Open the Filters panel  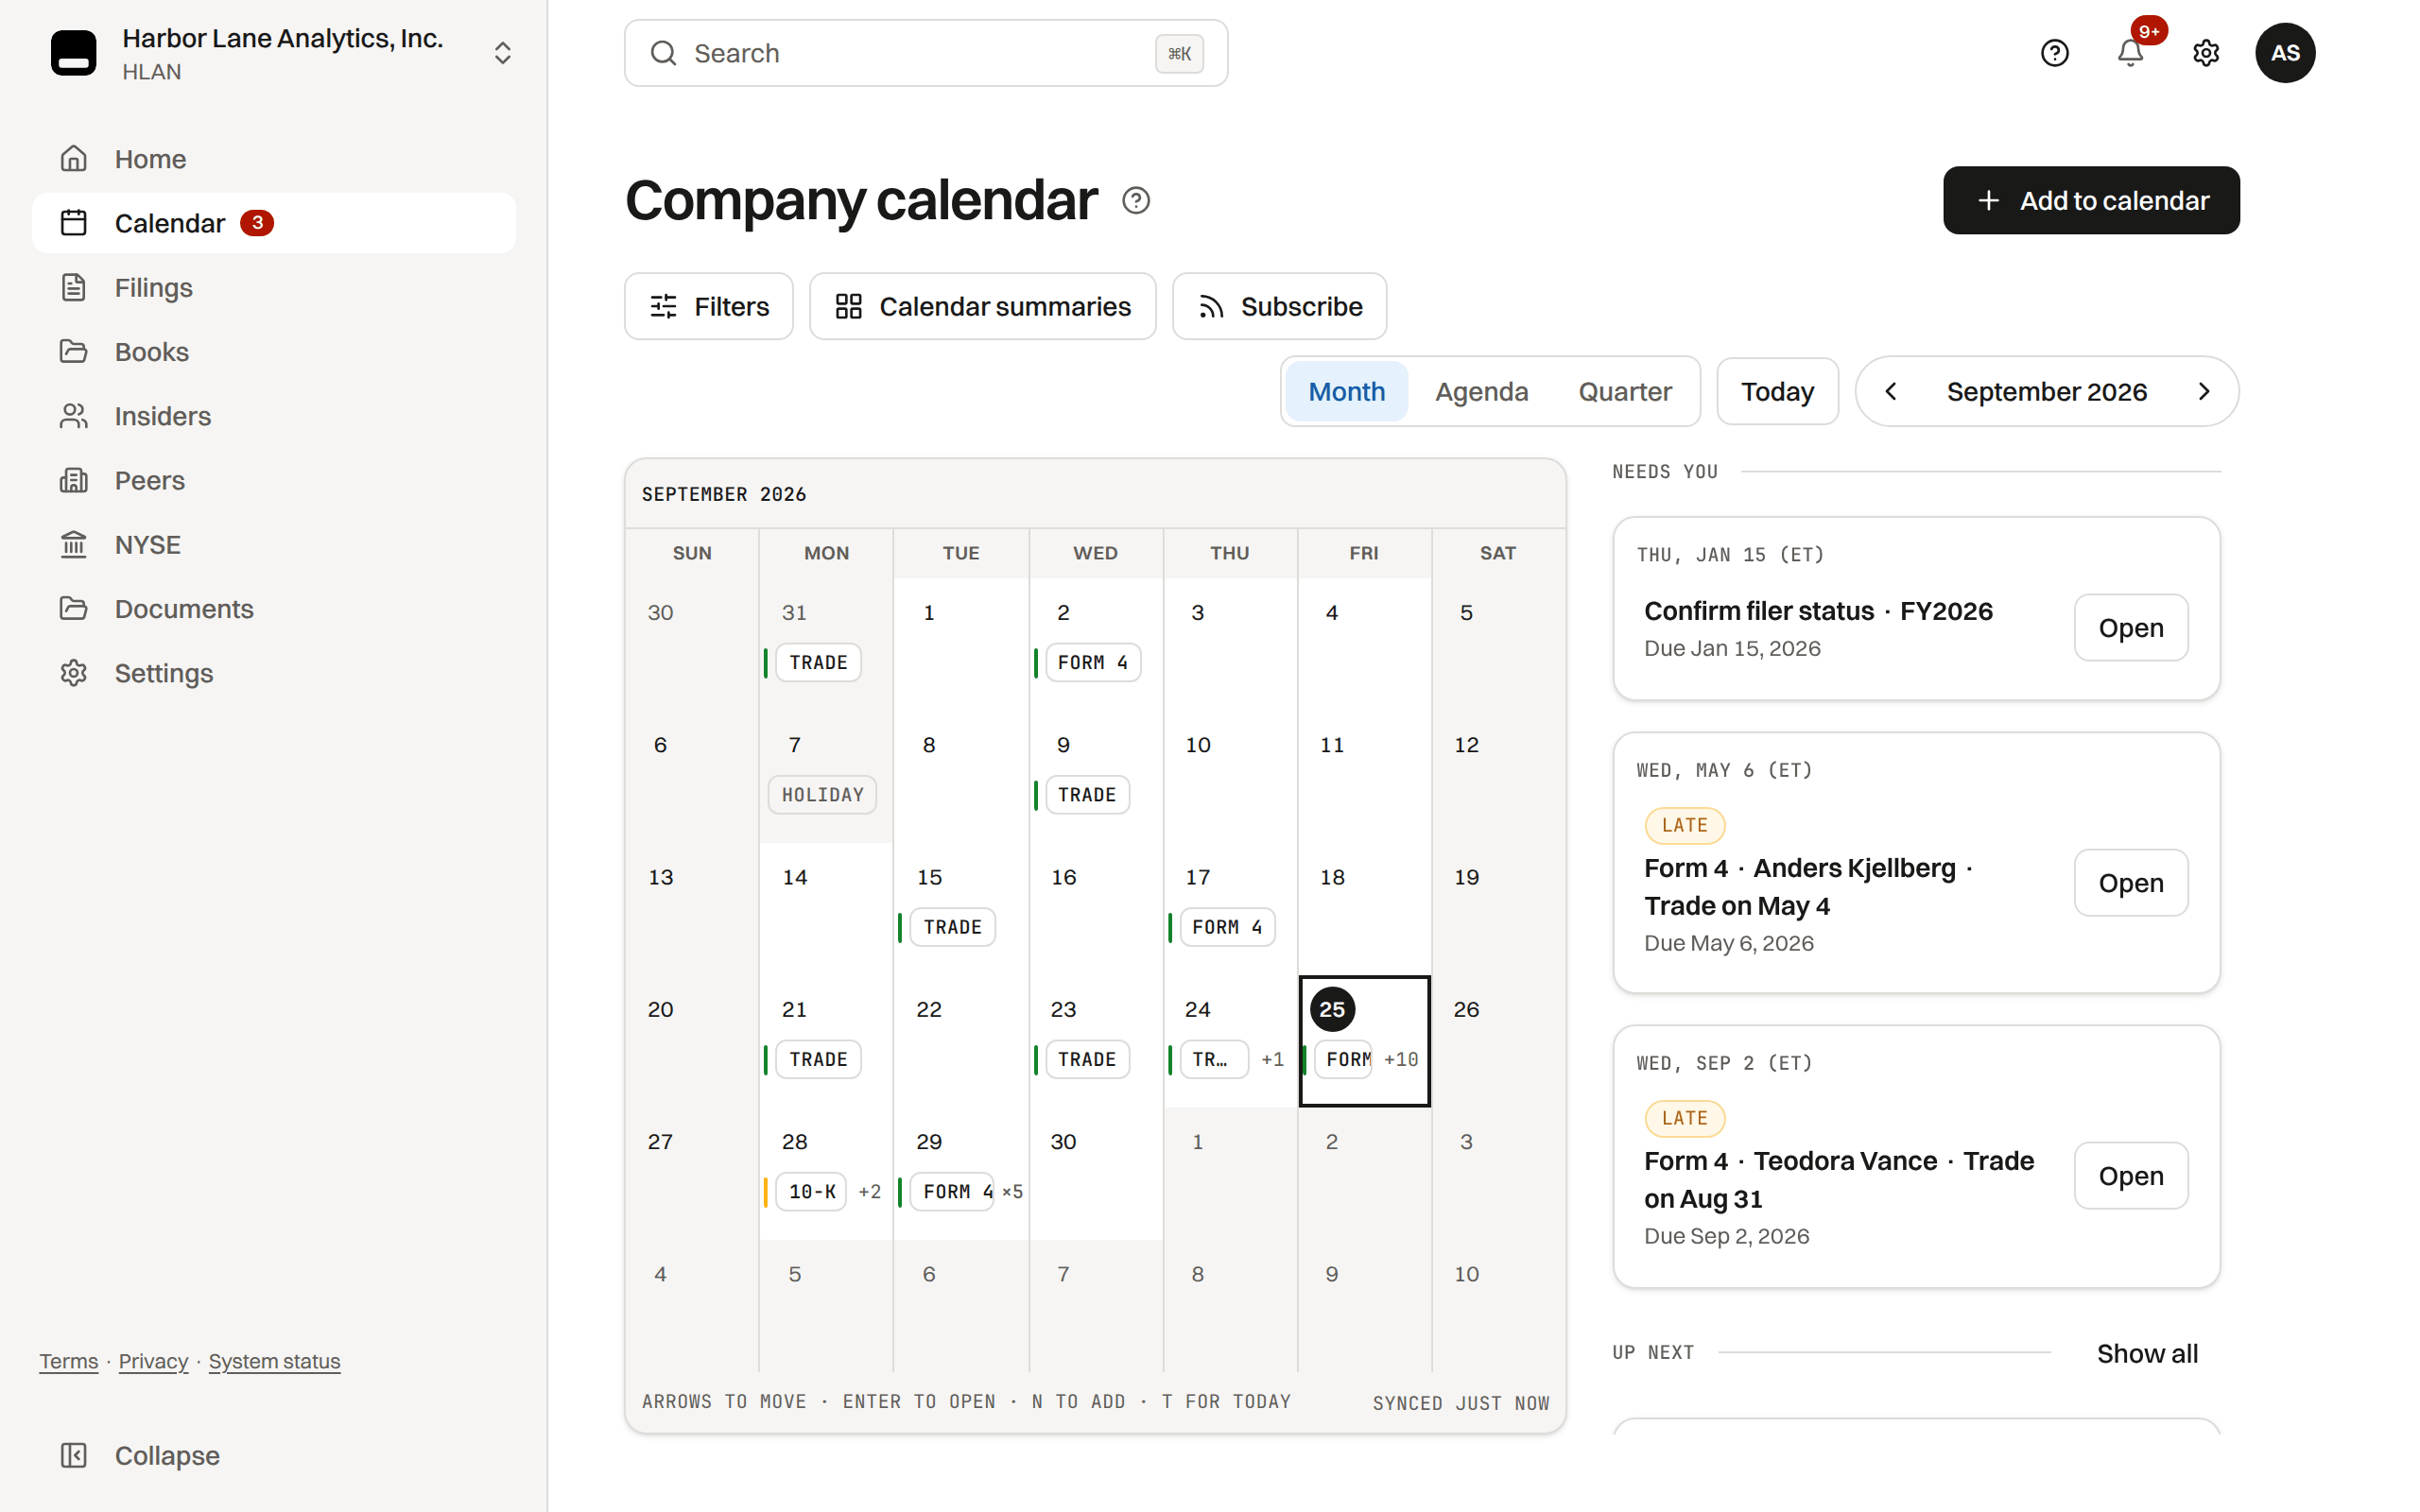(x=709, y=306)
